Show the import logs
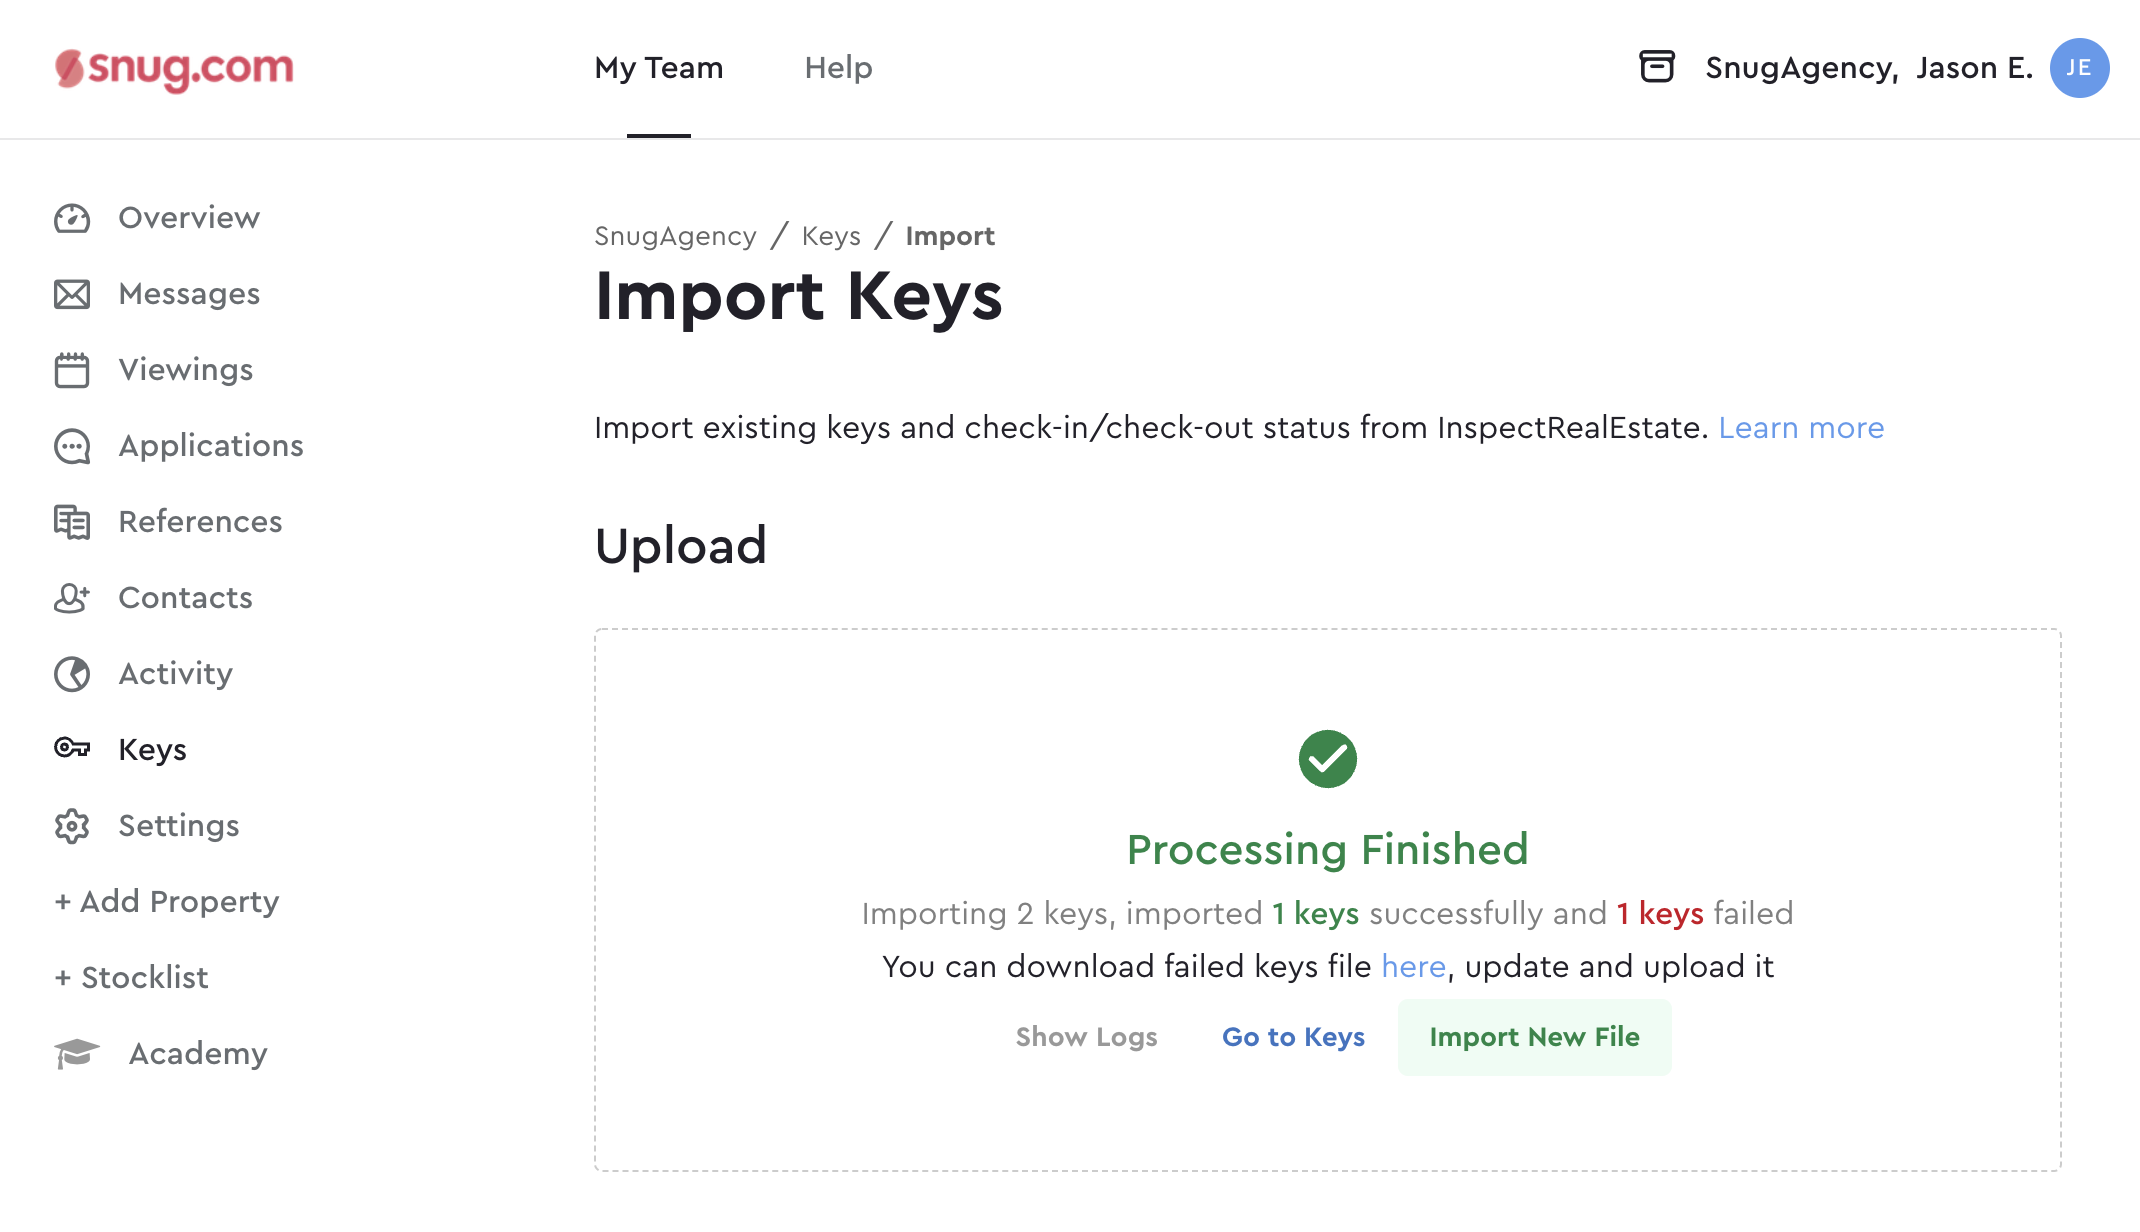Image resolution: width=2140 pixels, height=1232 pixels. coord(1087,1037)
